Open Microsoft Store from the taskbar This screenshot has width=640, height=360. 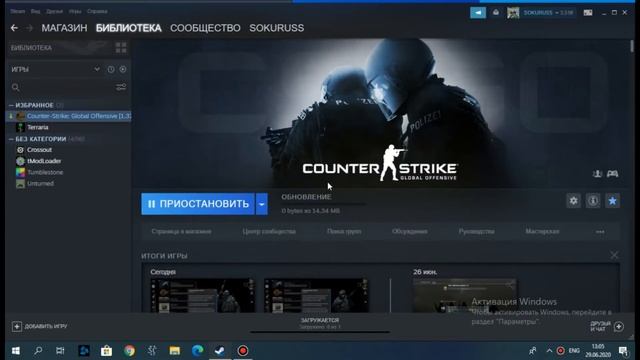tap(107, 351)
